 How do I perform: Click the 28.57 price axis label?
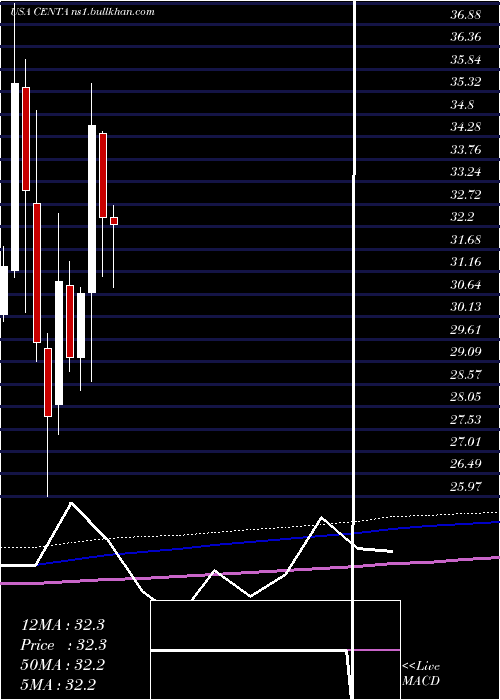click(x=466, y=375)
